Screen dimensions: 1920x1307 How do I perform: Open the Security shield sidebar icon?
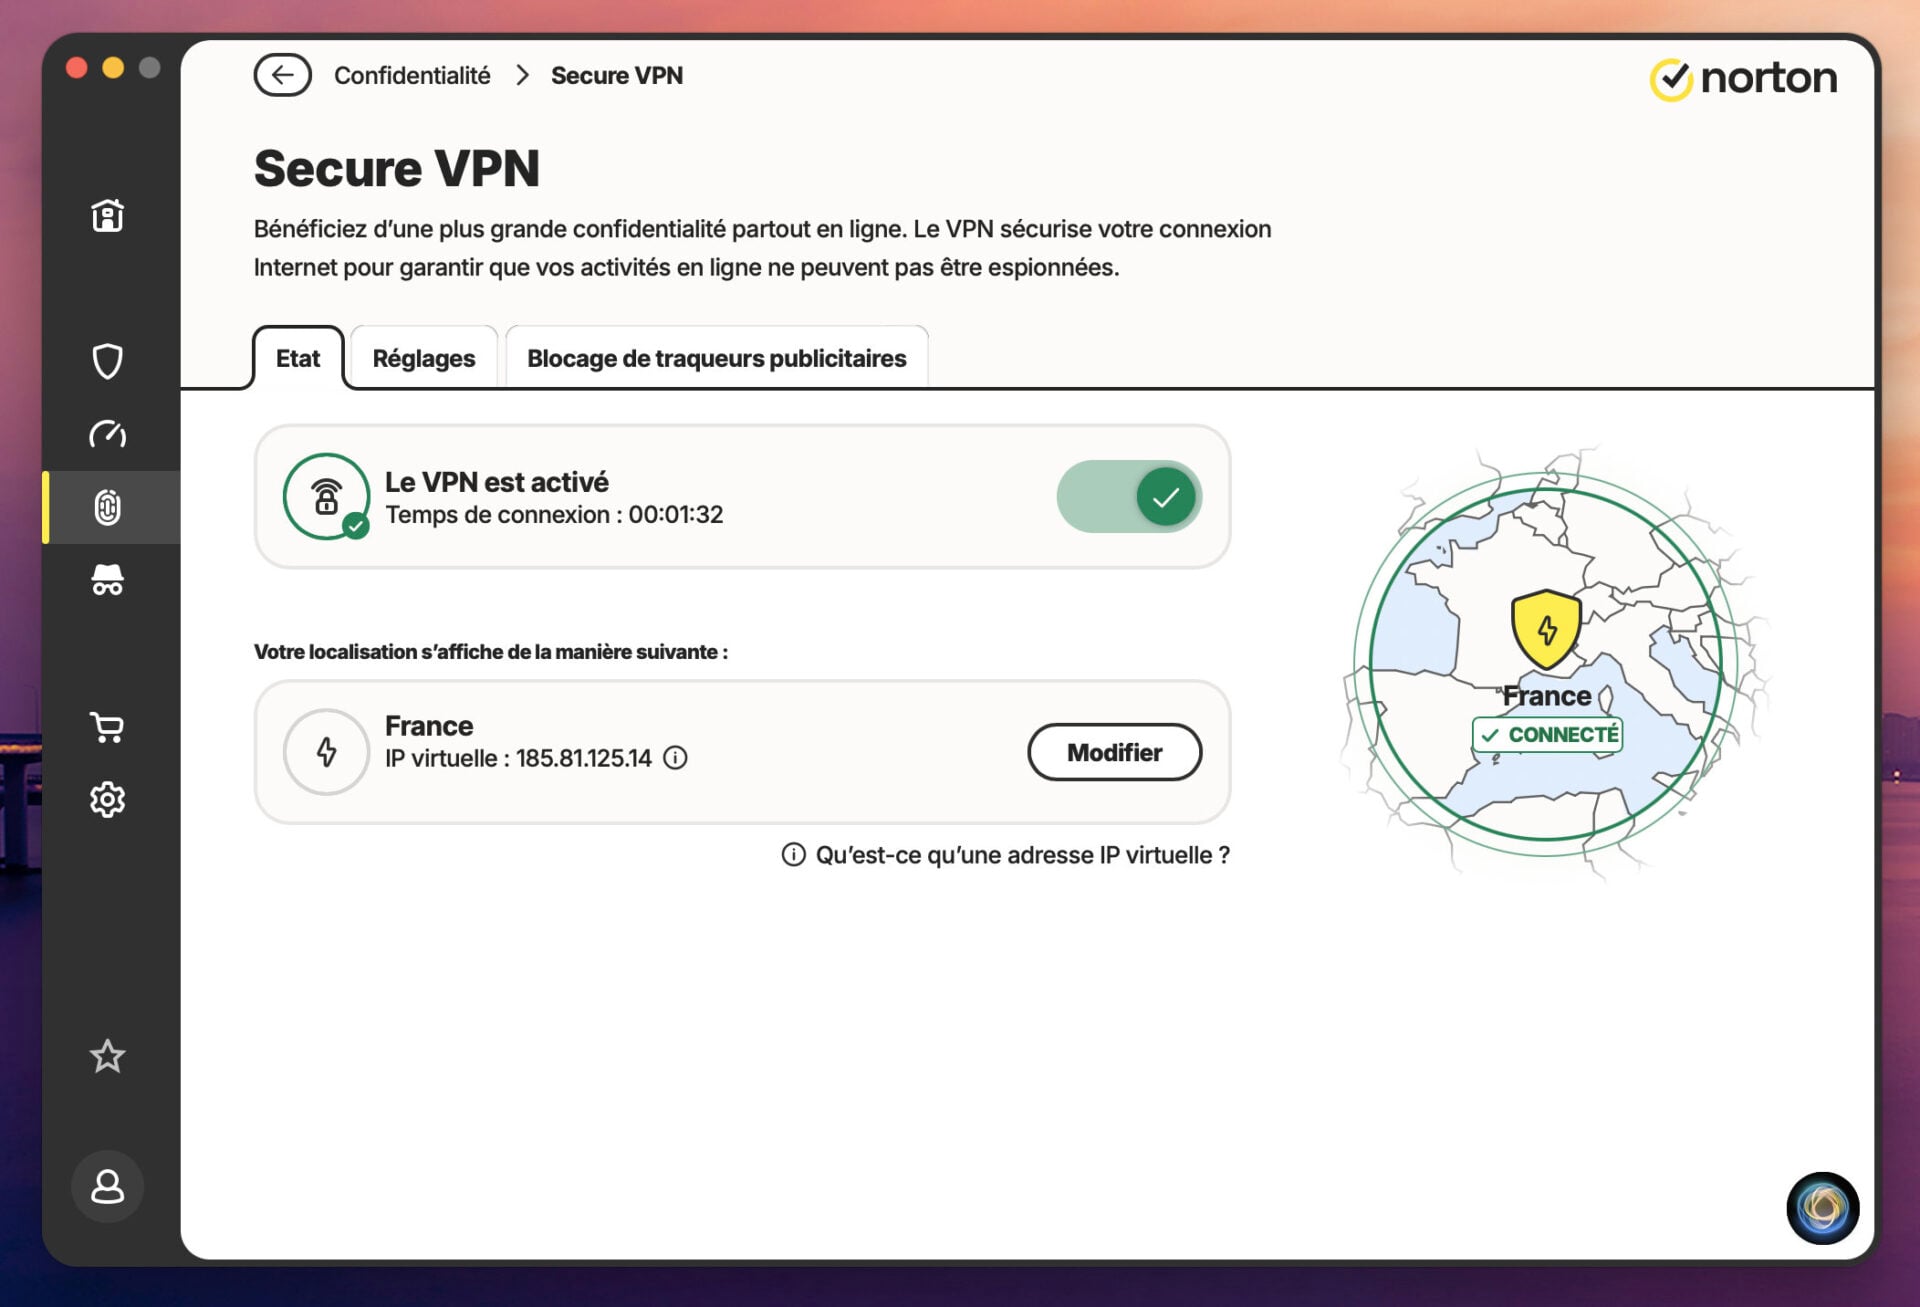tap(107, 361)
